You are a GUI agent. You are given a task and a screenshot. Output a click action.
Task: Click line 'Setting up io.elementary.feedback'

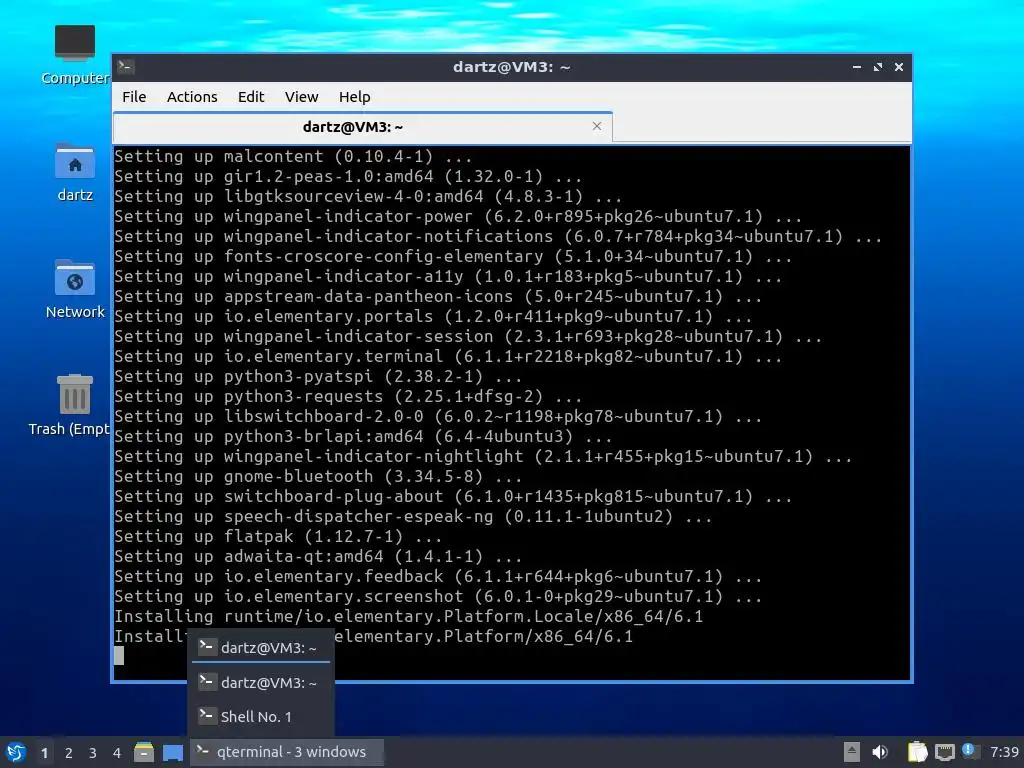[x=438, y=576]
